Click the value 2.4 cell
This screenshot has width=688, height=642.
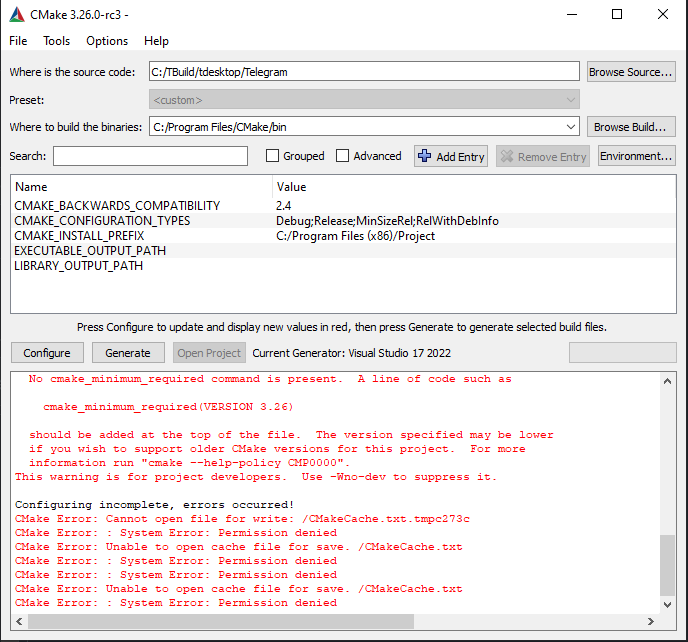pyautogui.click(x=283, y=205)
